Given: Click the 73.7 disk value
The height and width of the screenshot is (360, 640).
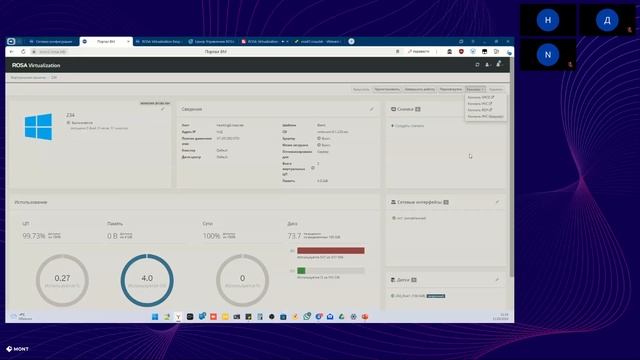Looking at the screenshot, I should 294,236.
